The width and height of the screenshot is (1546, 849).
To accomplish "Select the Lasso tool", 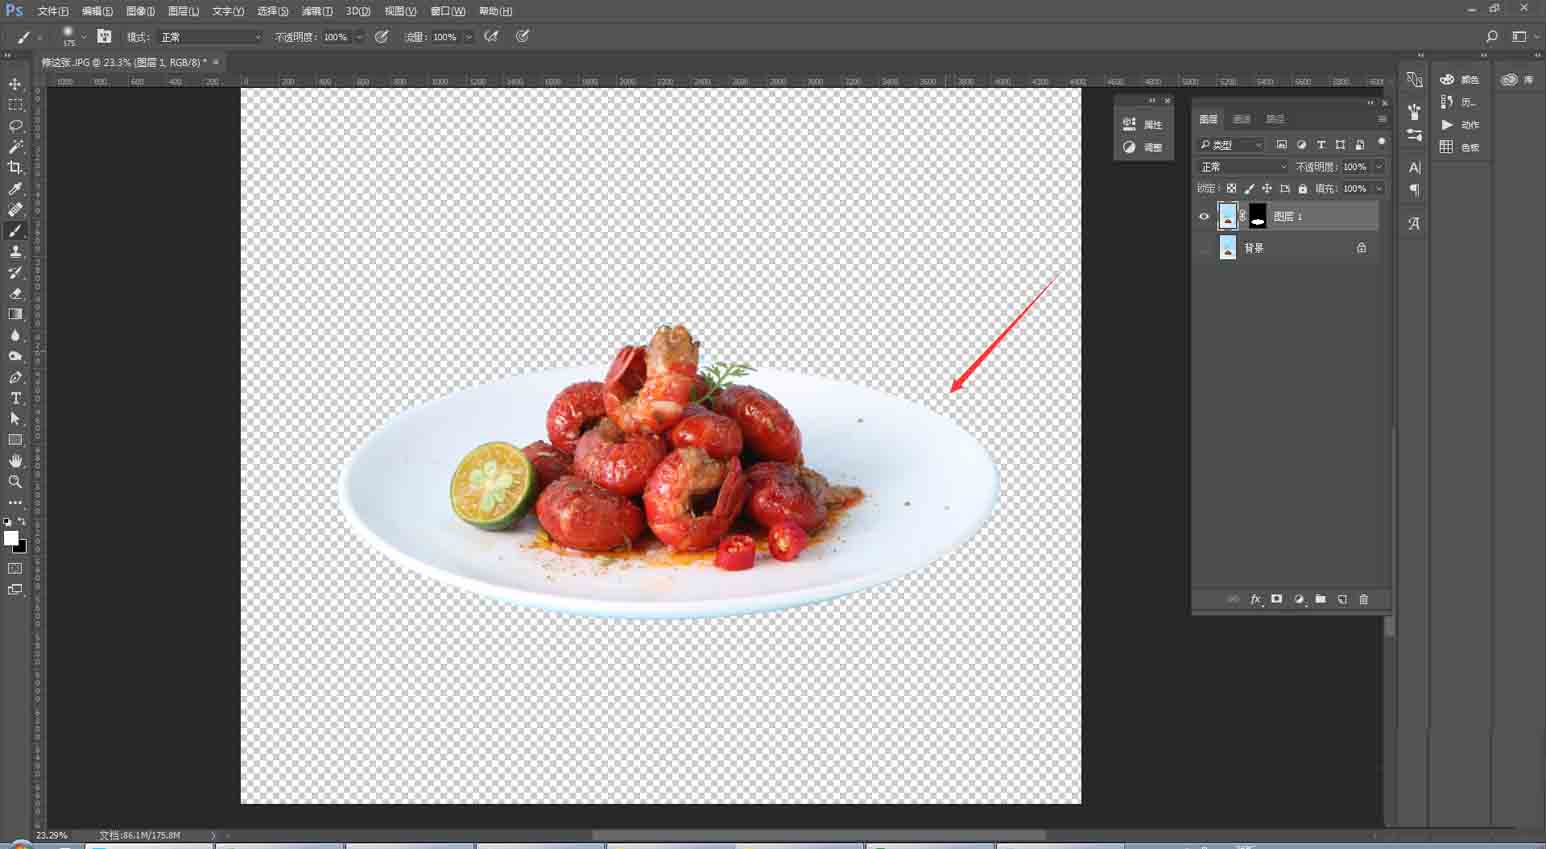I will (x=15, y=126).
